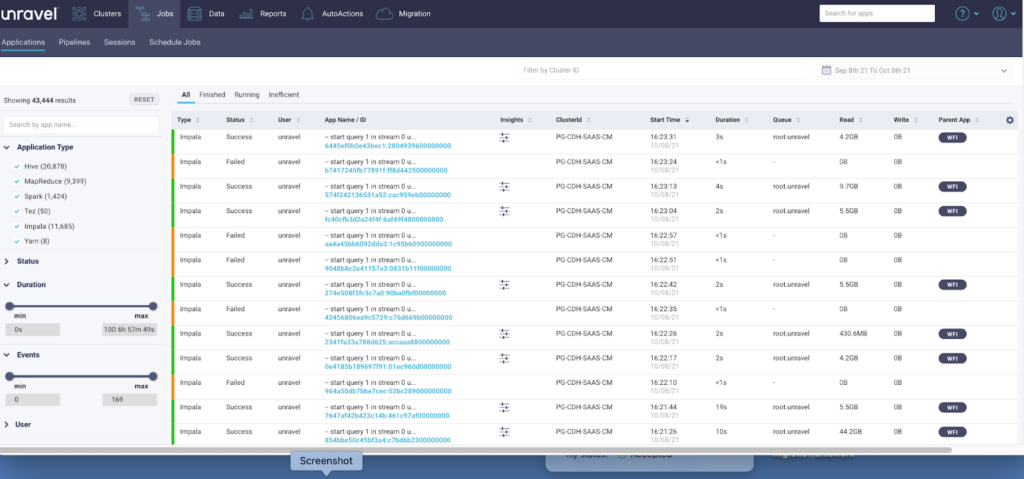Screen dimensions: 1024x479
Task: Open table column settings gear
Action: [x=1009, y=120]
